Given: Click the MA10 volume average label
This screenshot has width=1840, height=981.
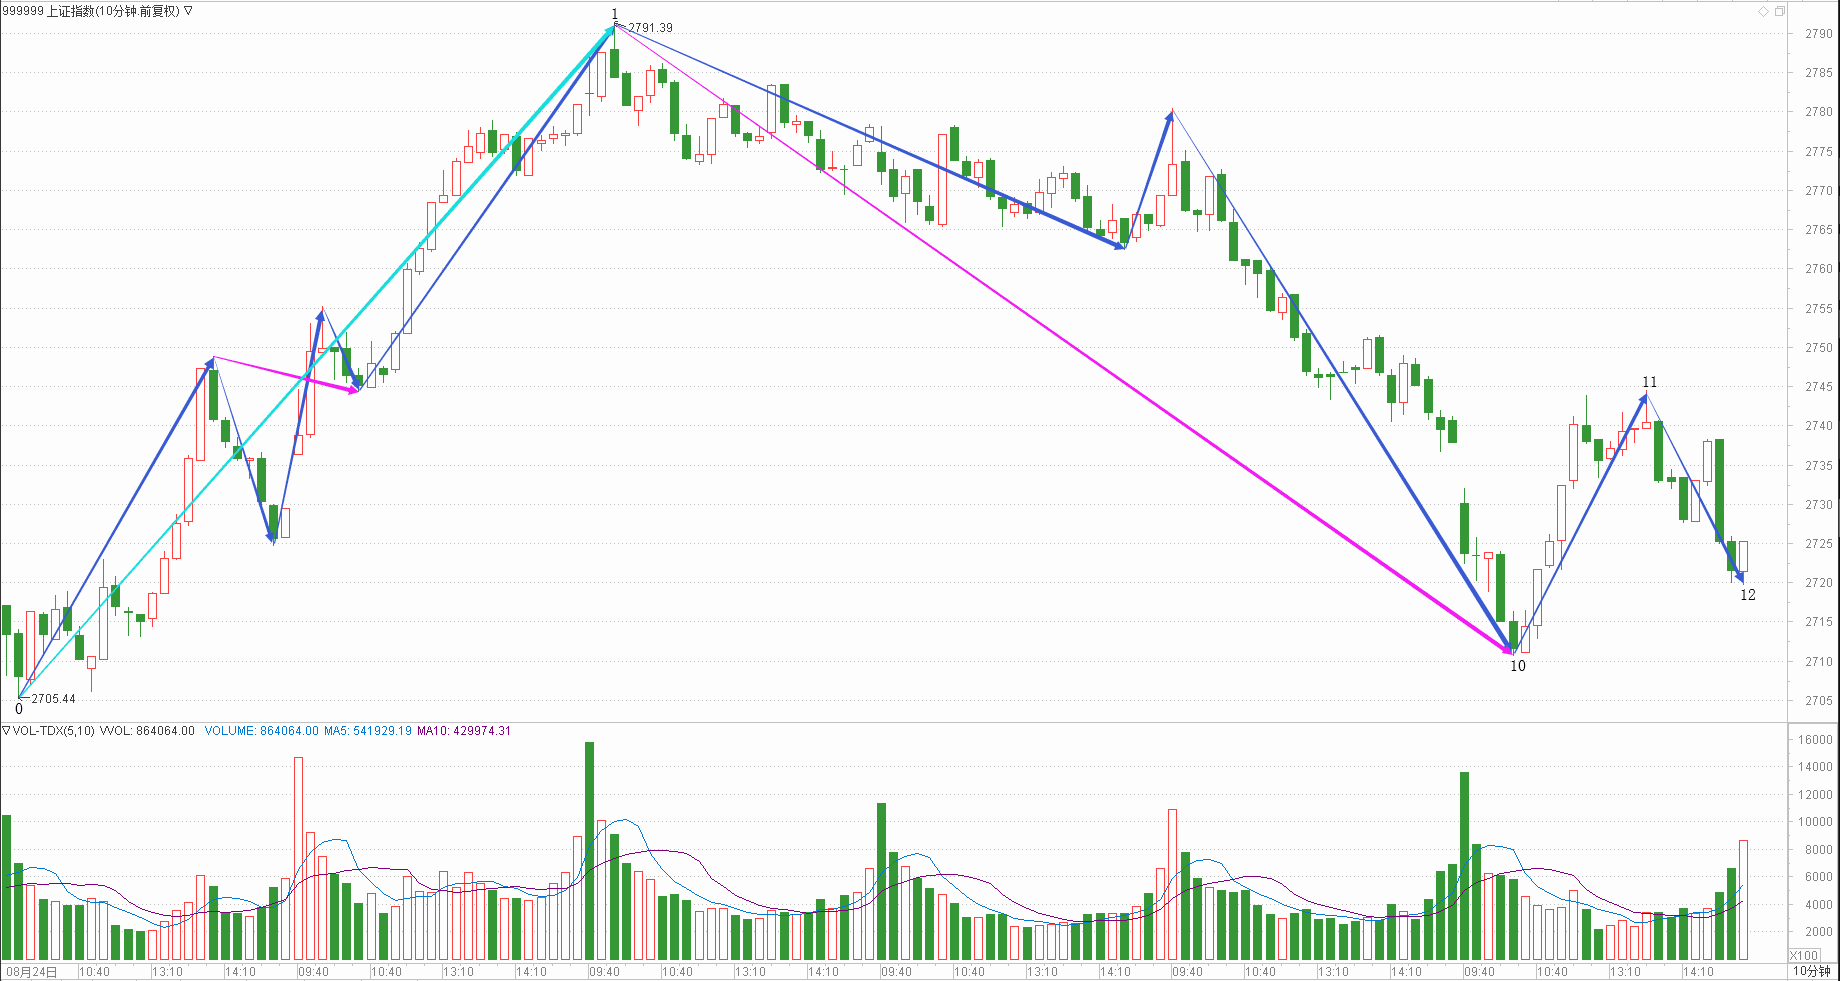Looking at the screenshot, I should (463, 731).
